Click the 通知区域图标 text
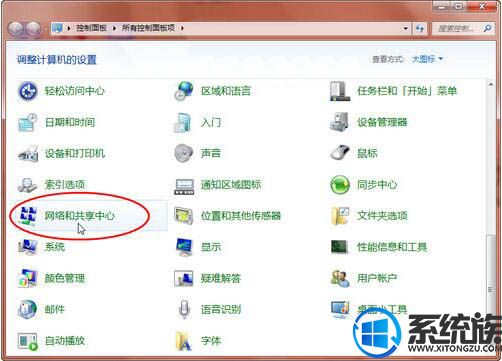 pyautogui.click(x=231, y=185)
